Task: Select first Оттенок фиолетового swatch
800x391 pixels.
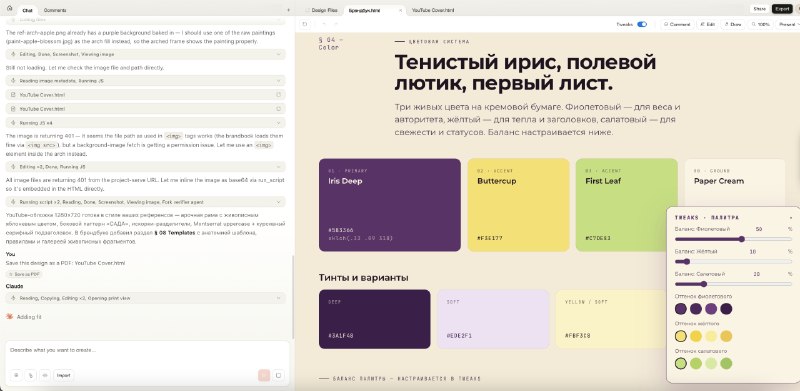Action: (x=681, y=308)
